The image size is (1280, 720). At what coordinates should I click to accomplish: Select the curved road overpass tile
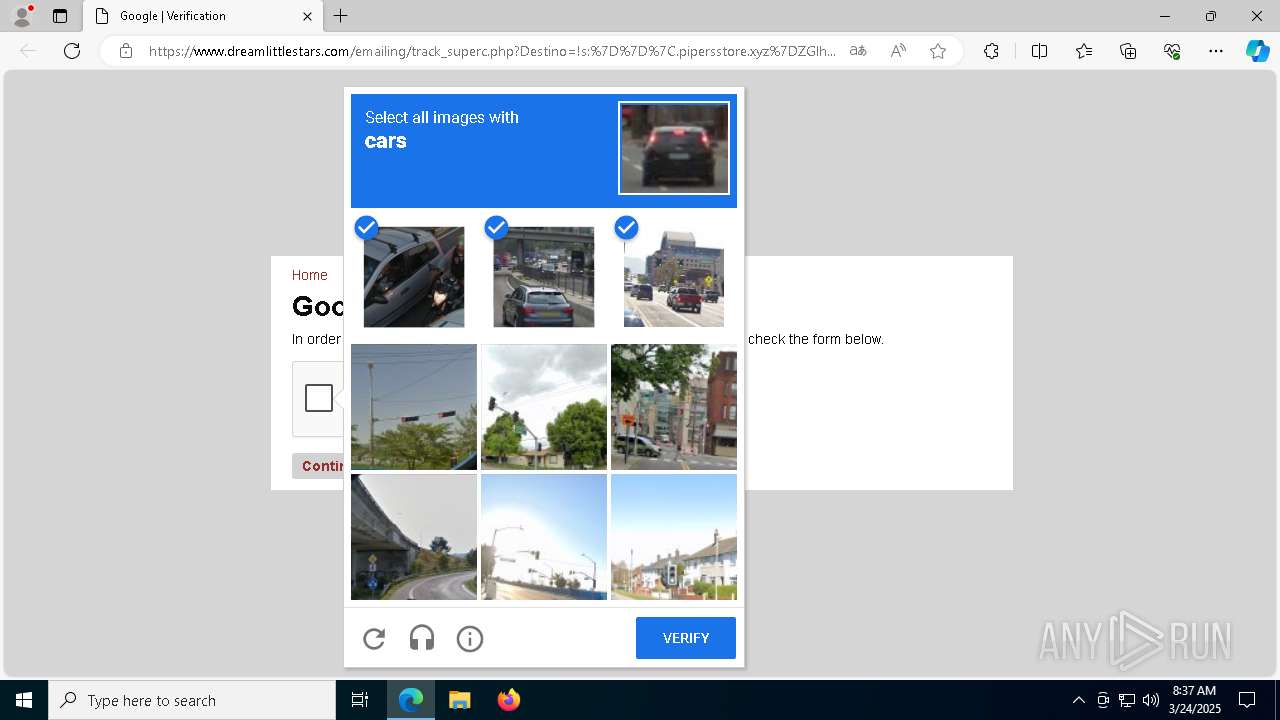click(x=414, y=537)
